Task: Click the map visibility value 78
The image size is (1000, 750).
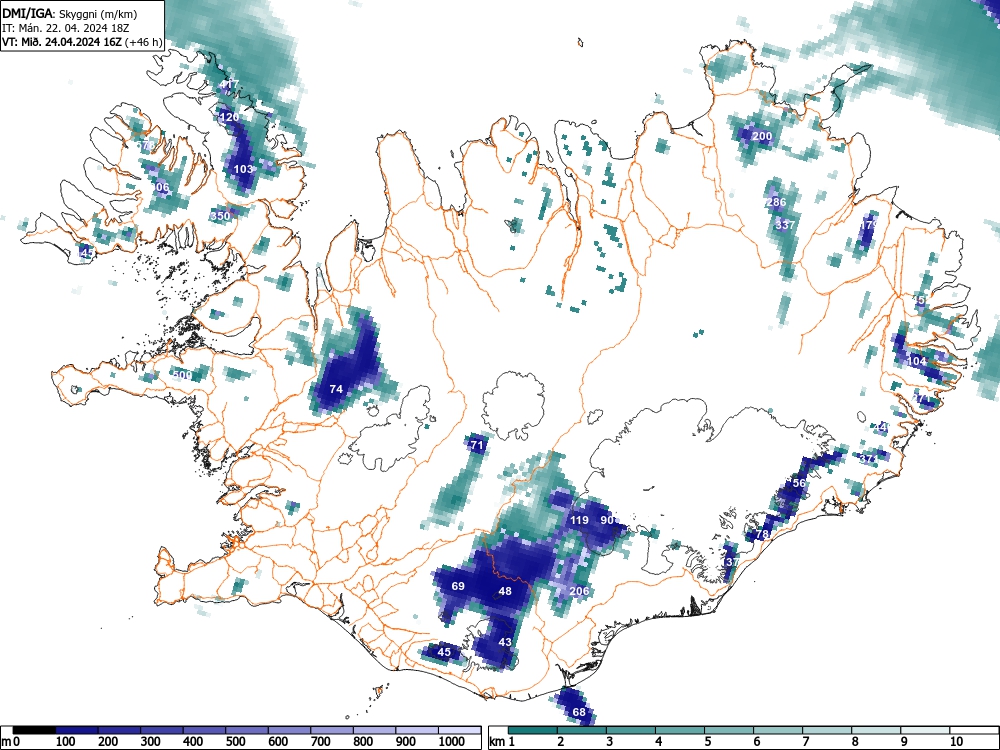Action: [x=762, y=534]
